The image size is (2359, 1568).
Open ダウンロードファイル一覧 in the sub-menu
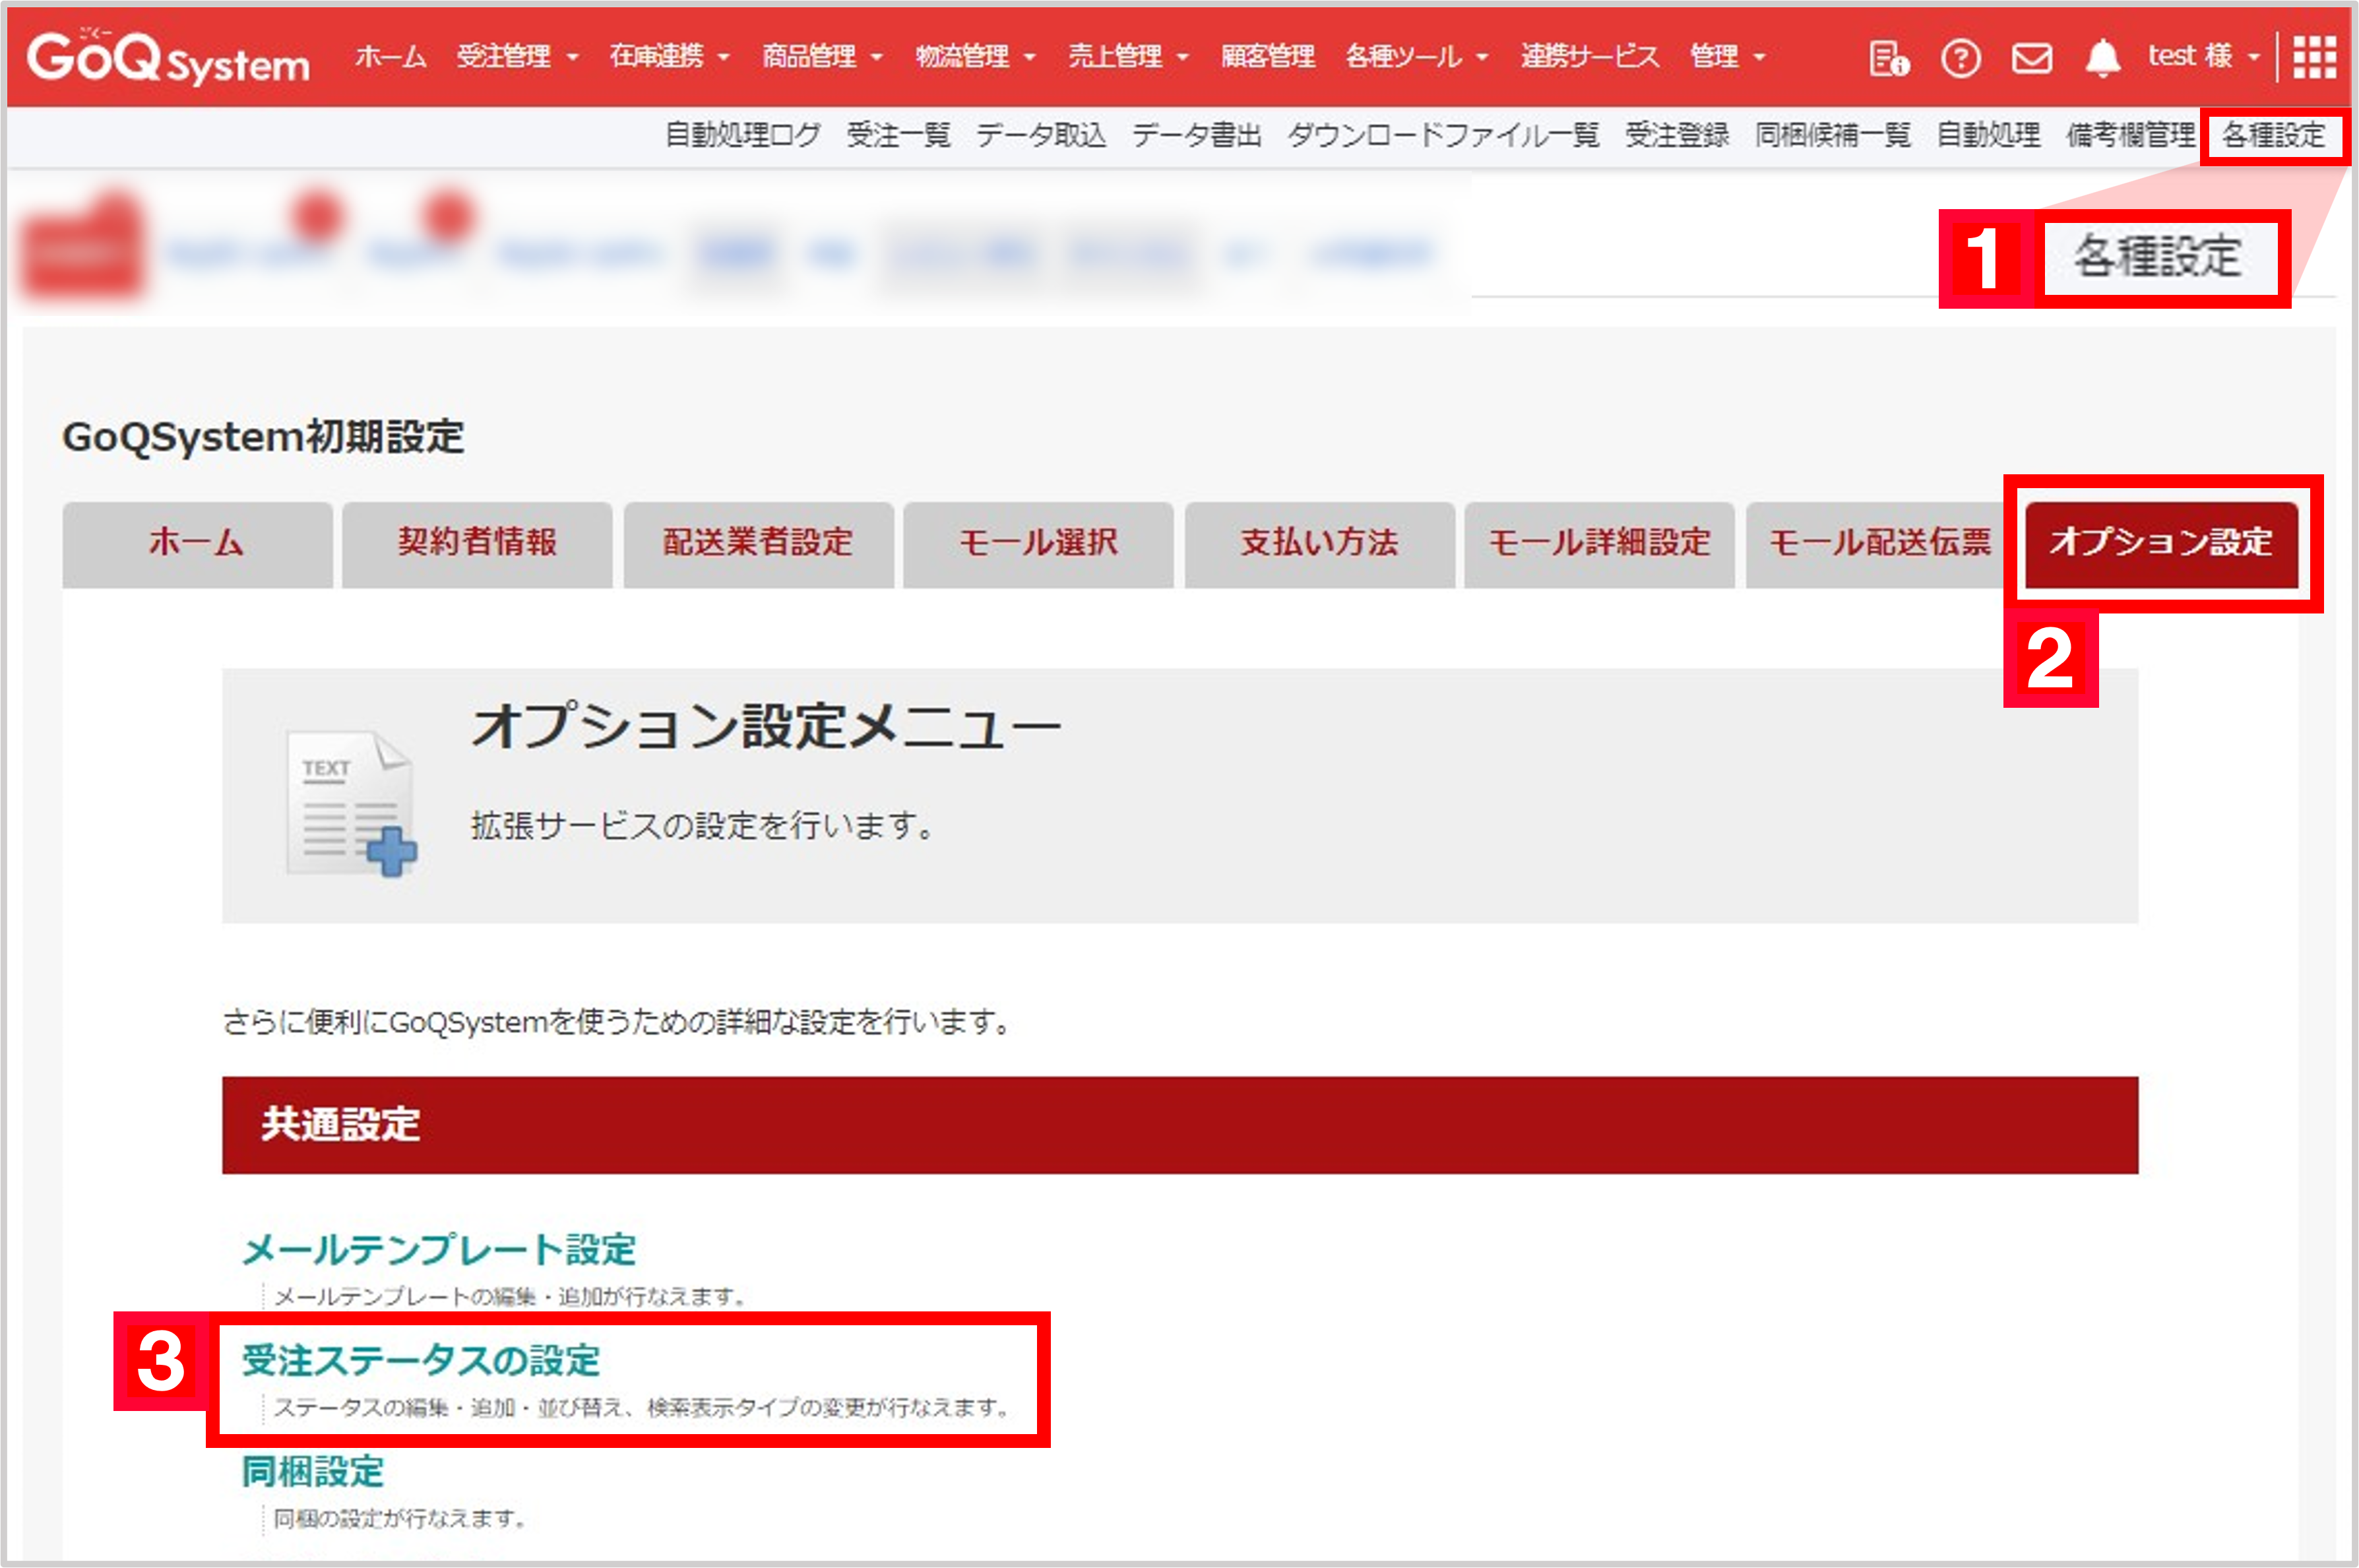tap(1443, 134)
